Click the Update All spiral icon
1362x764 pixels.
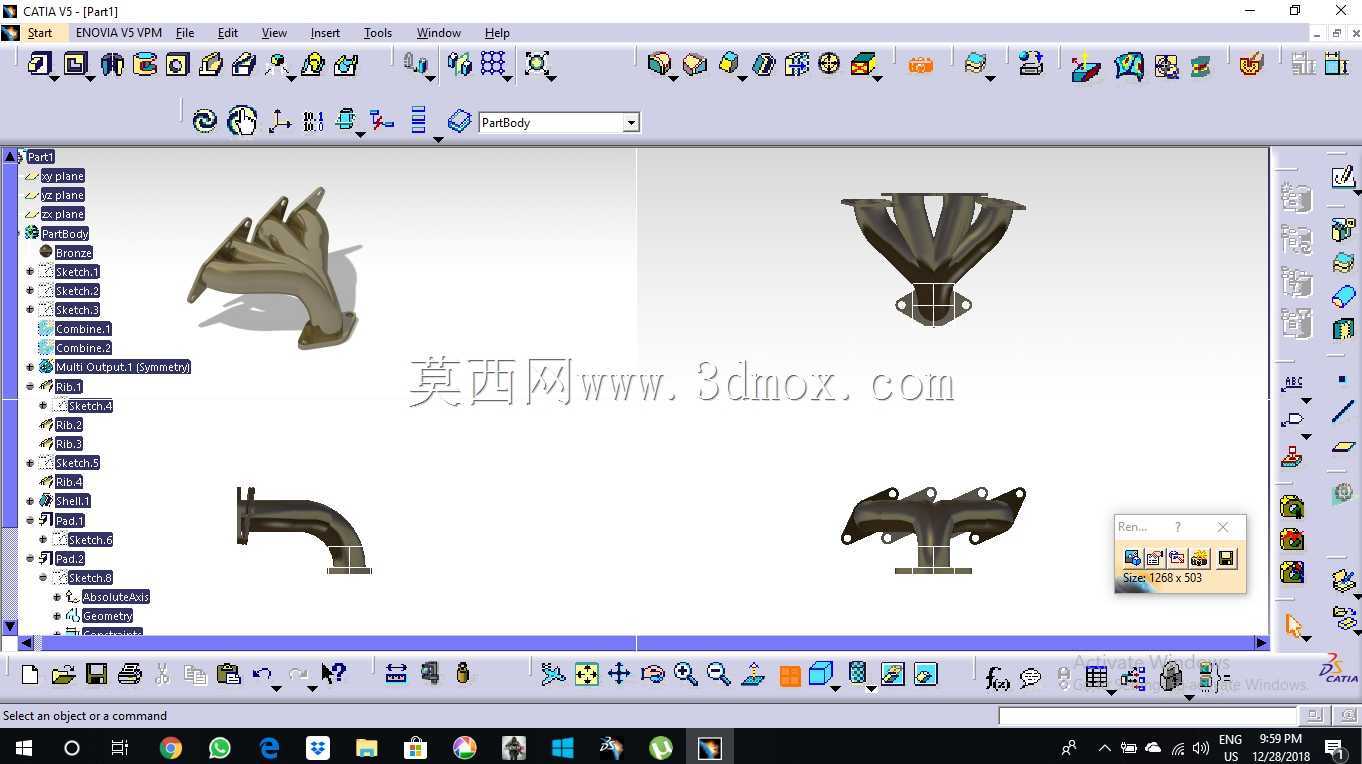[205, 121]
